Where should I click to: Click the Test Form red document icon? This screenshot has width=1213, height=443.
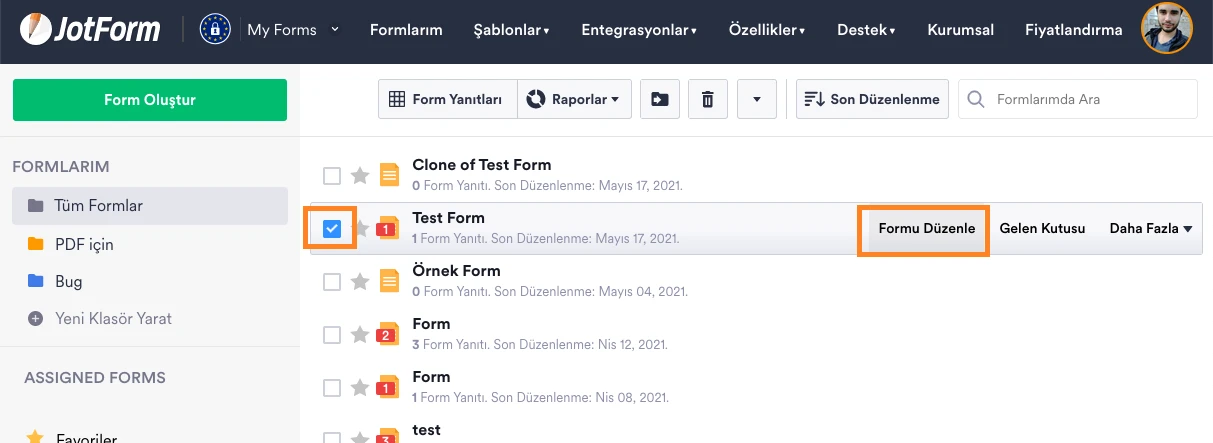click(388, 229)
